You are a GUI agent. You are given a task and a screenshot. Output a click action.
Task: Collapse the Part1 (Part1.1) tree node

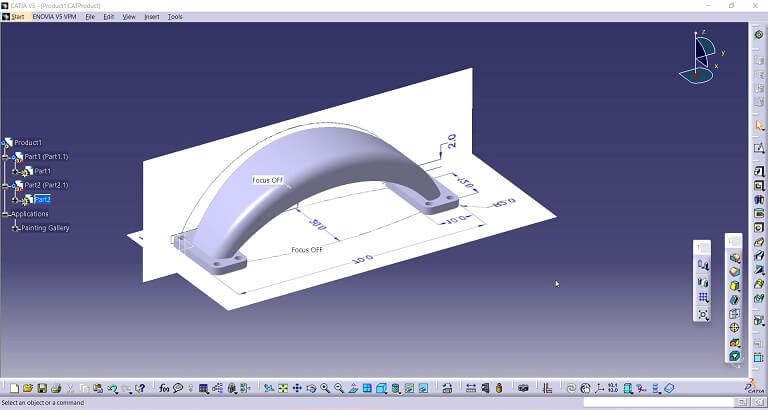[5, 157]
